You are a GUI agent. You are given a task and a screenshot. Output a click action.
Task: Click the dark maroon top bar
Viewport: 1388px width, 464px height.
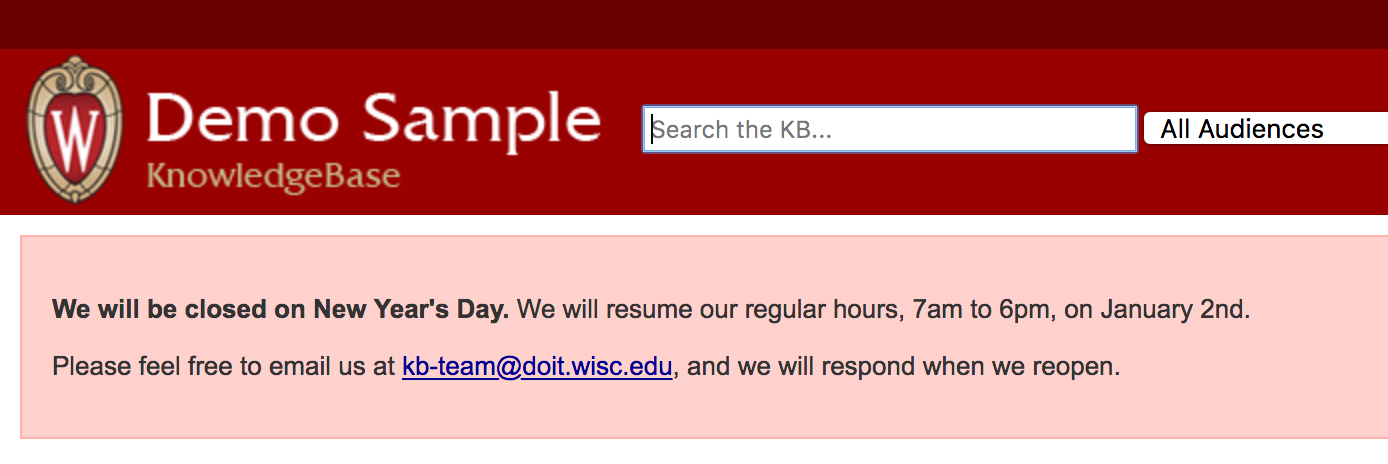[x=694, y=24]
